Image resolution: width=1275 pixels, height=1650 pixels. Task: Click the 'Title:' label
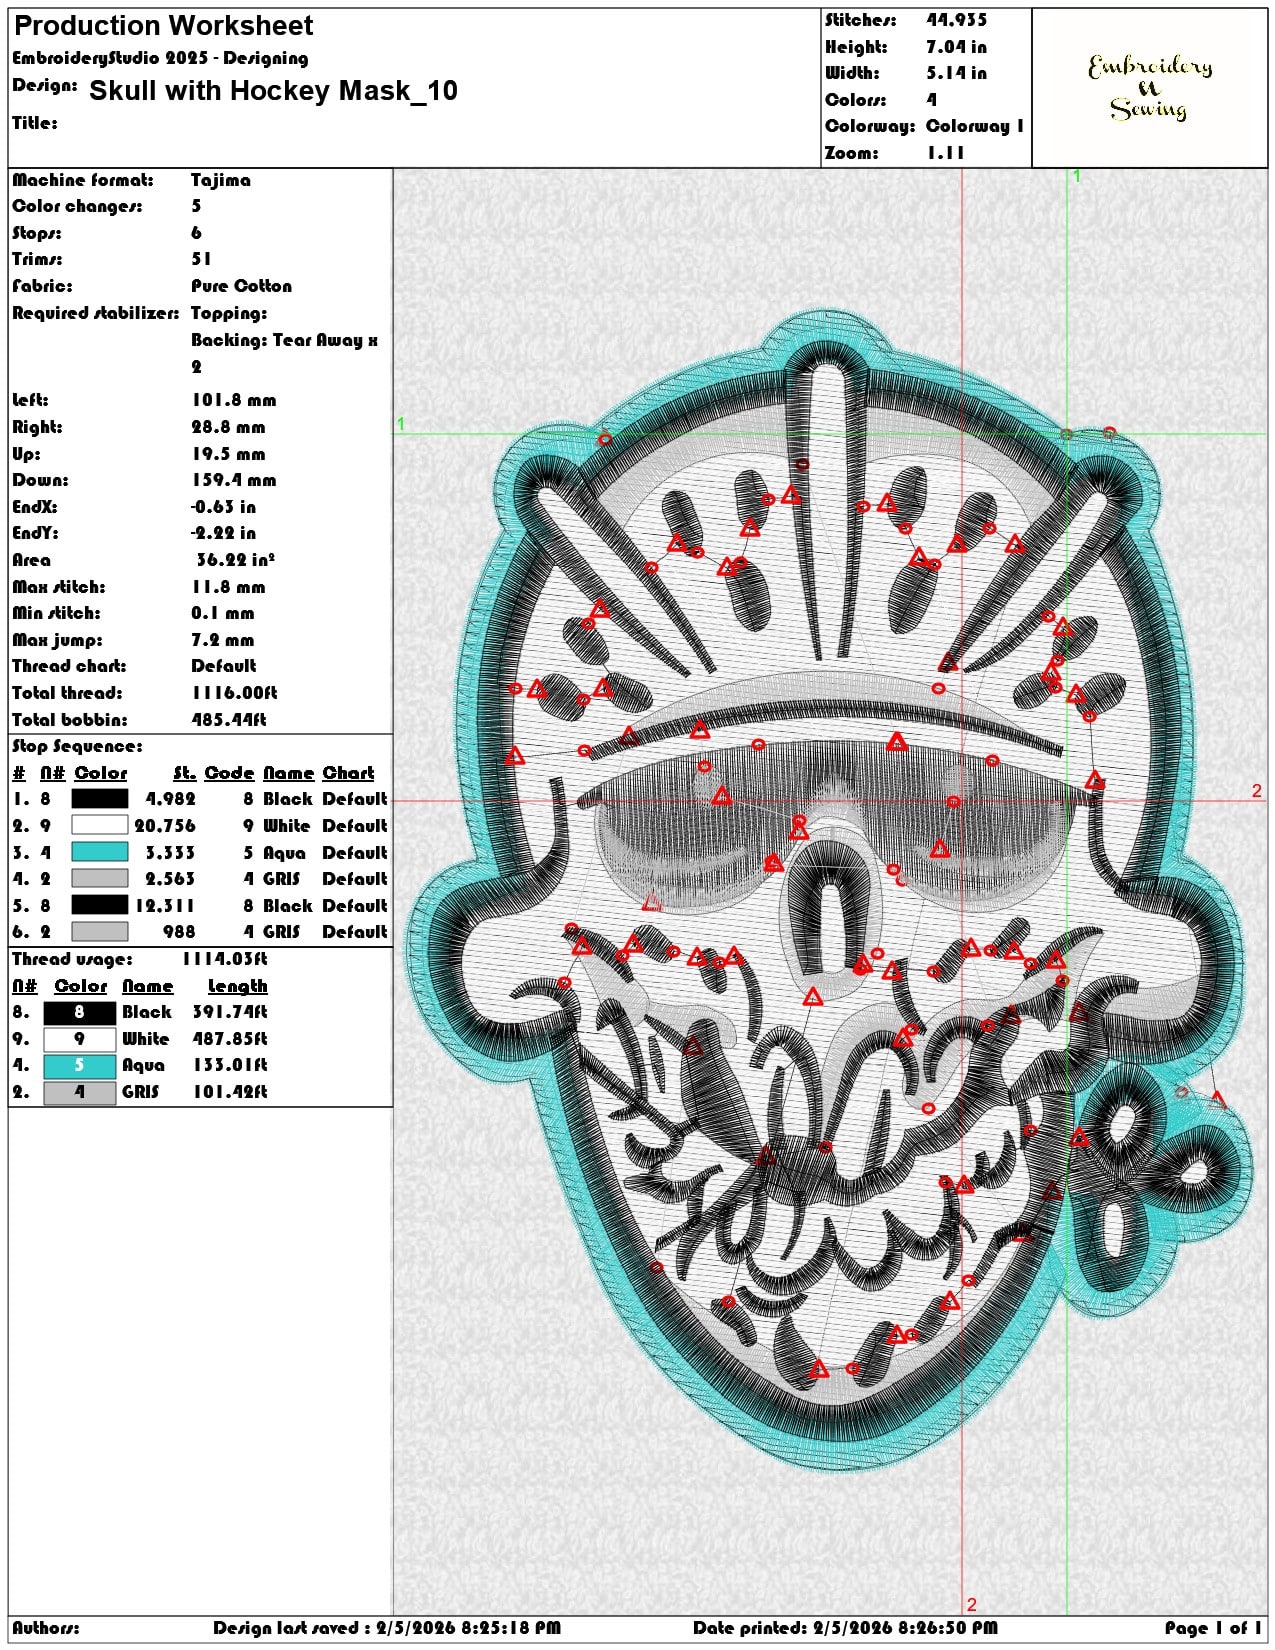35,123
